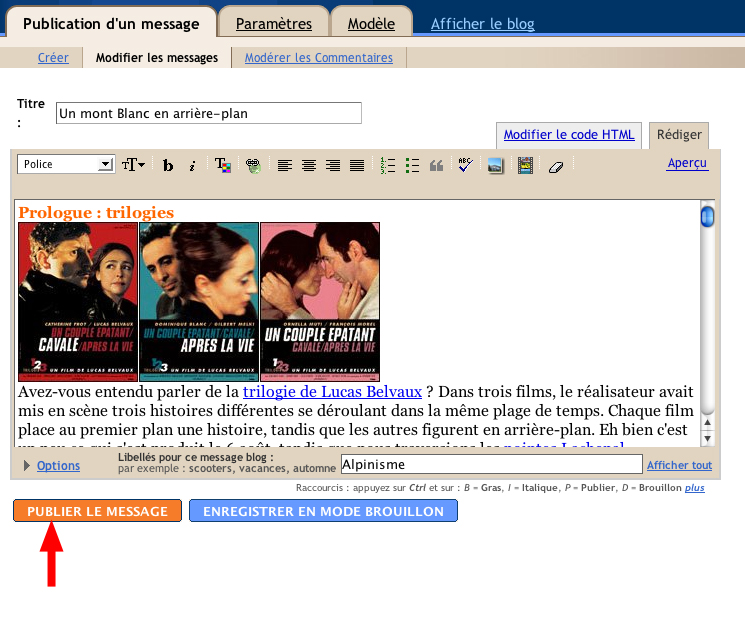The image size is (745, 624).
Task: Open the font size dropdown
Action: point(133,164)
